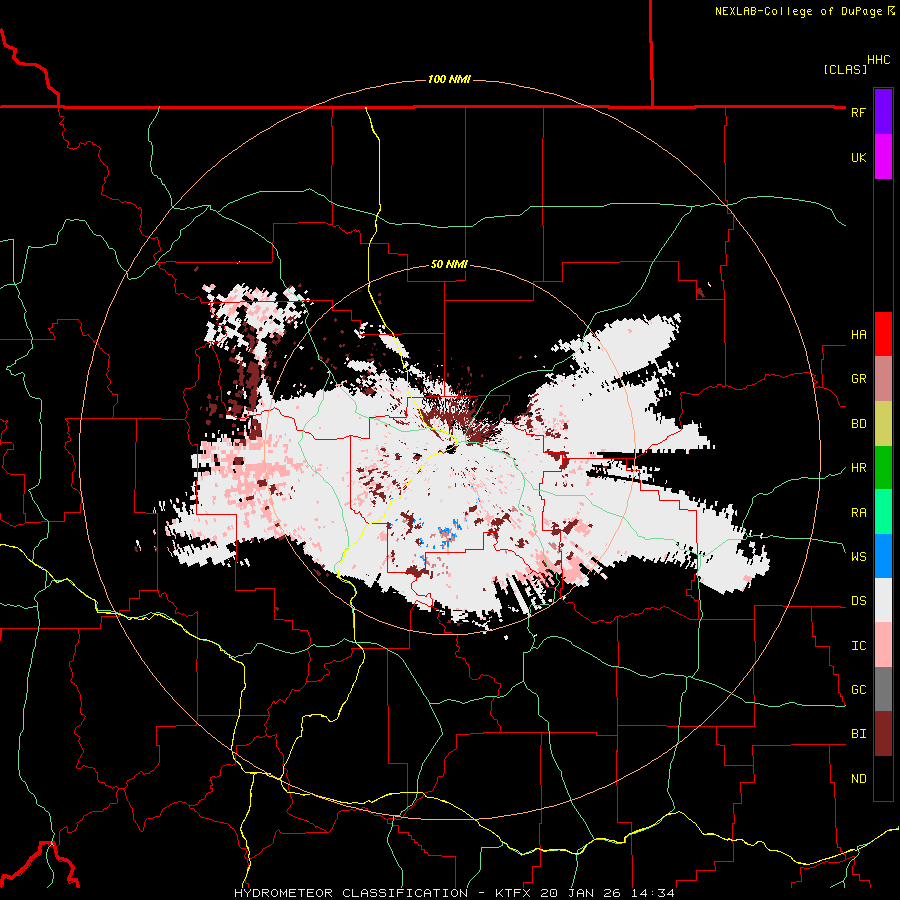
Task: Click the UK magenta legend color block
Action: (x=883, y=157)
